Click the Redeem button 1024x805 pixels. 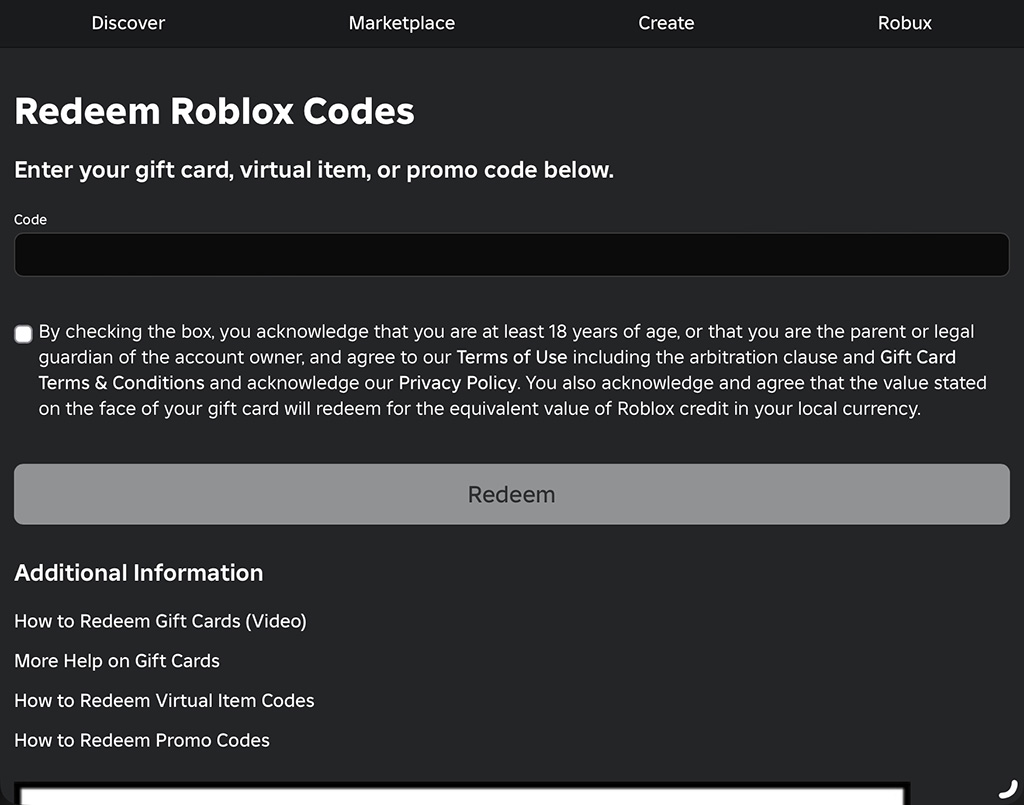511,494
